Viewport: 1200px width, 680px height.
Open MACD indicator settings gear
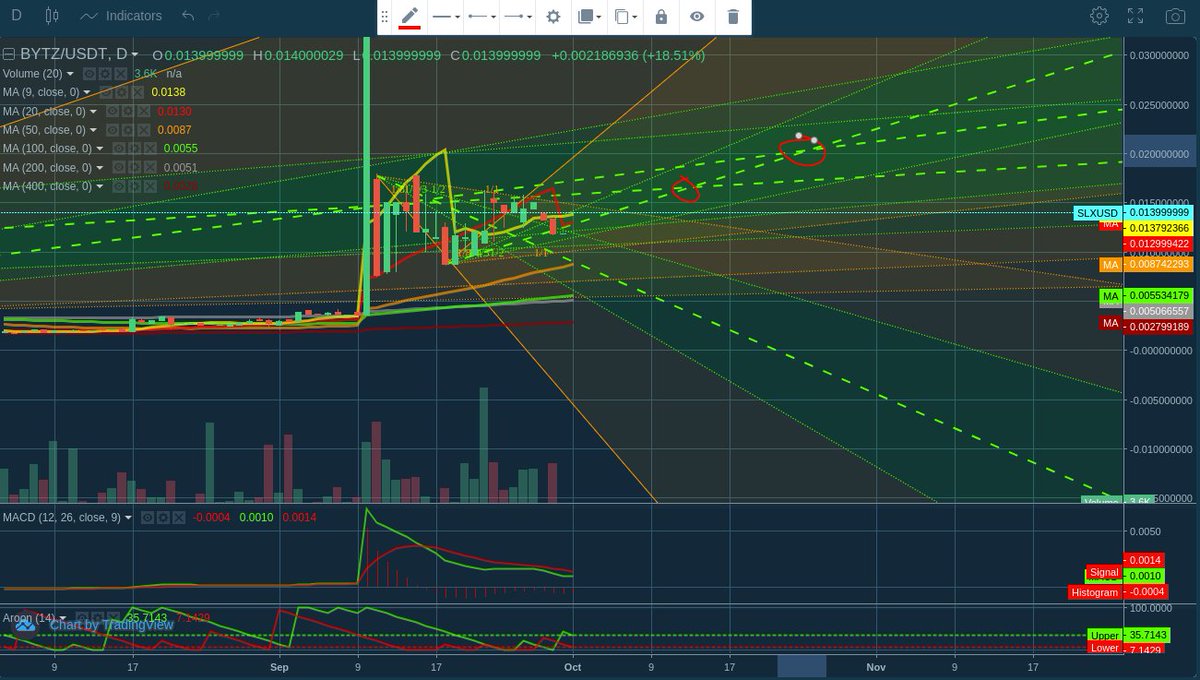161,517
